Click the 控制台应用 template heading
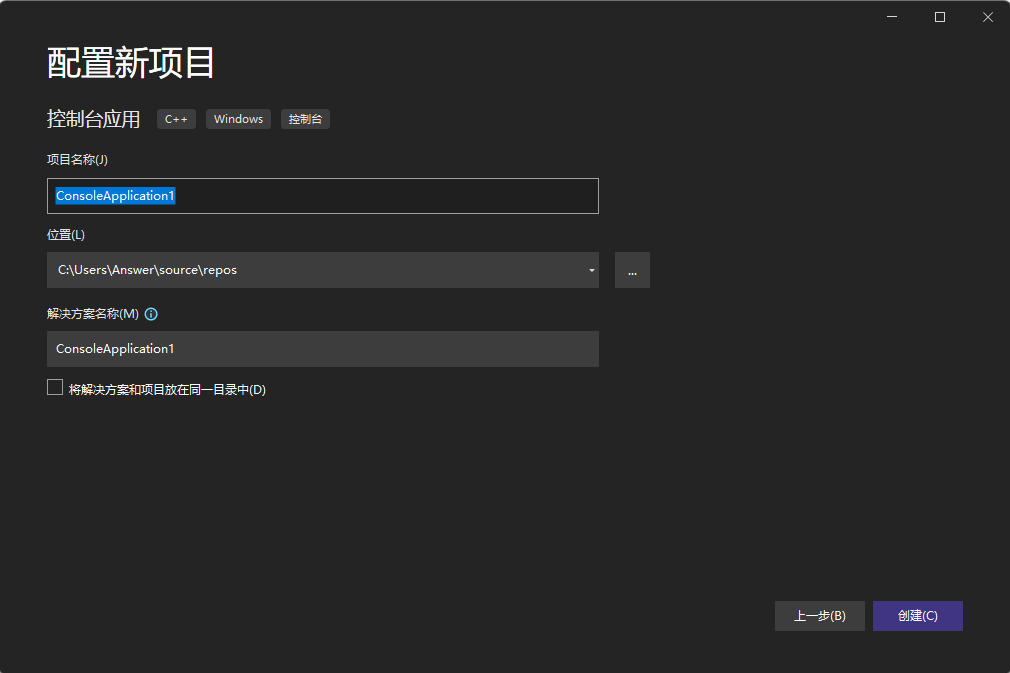This screenshot has width=1010, height=673. [x=93, y=119]
